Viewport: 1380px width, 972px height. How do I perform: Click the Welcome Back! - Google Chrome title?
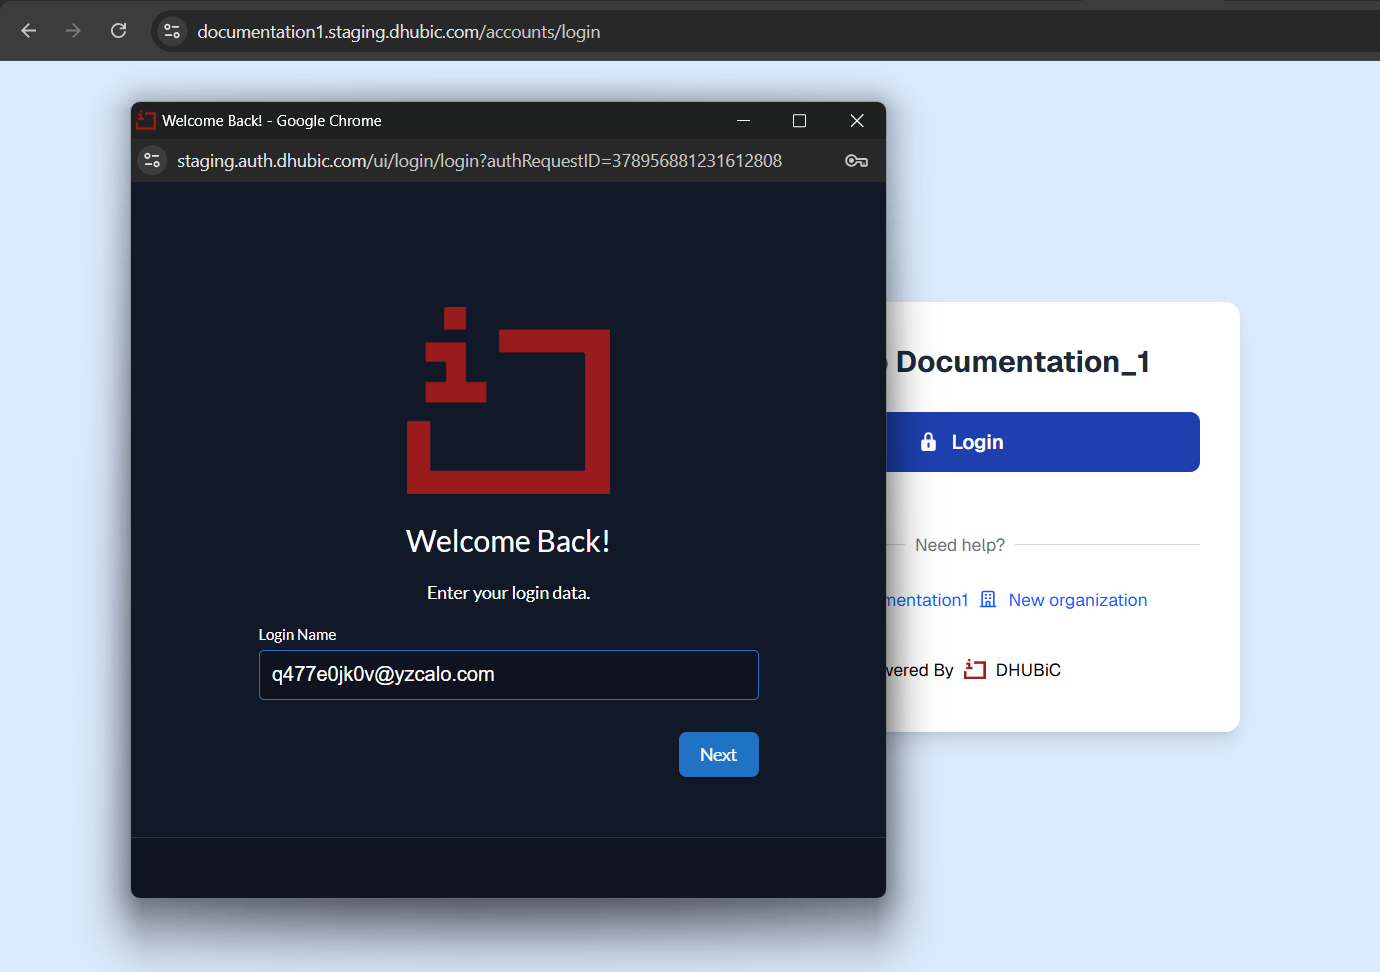pyautogui.click(x=272, y=121)
